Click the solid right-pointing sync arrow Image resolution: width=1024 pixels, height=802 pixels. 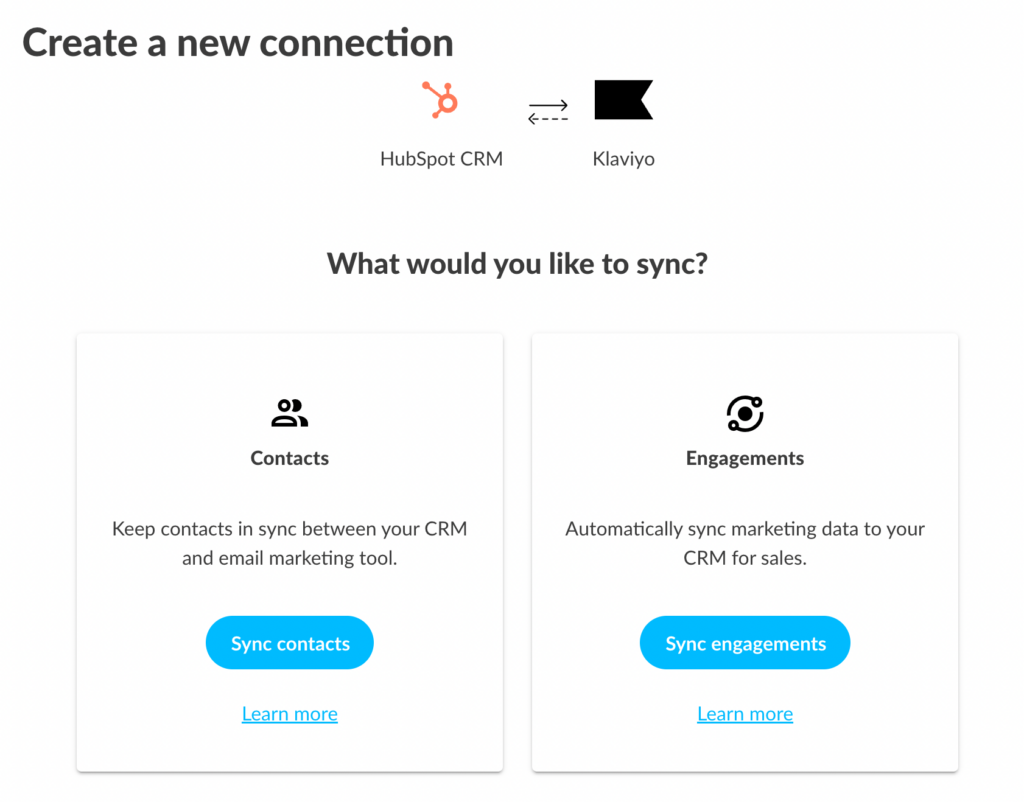click(548, 105)
